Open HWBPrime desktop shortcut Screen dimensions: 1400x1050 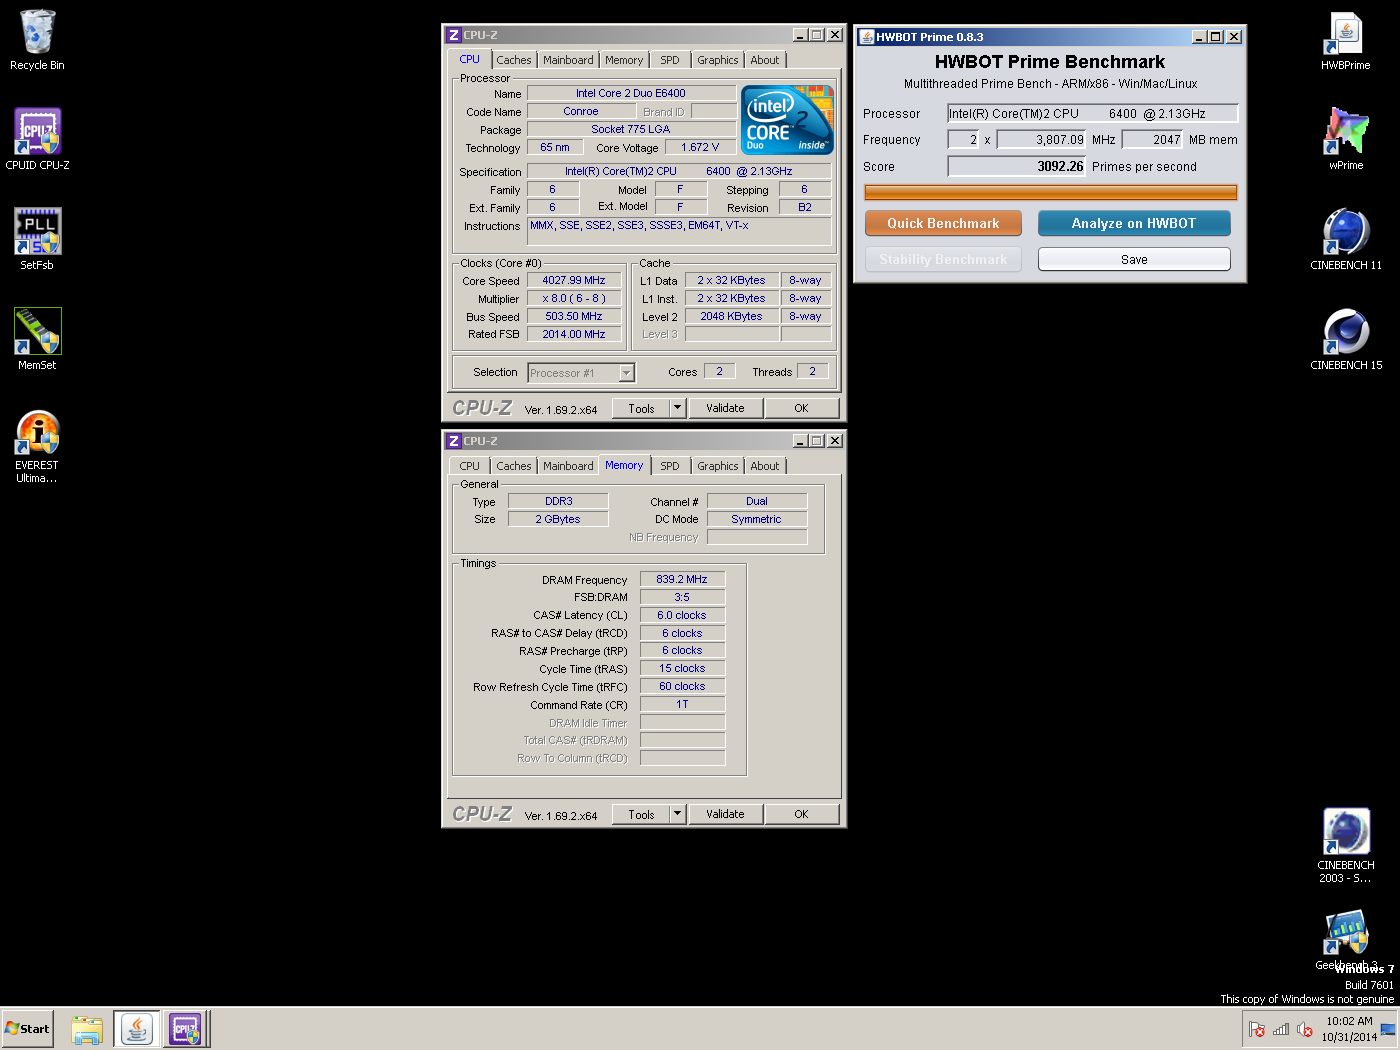click(1346, 40)
